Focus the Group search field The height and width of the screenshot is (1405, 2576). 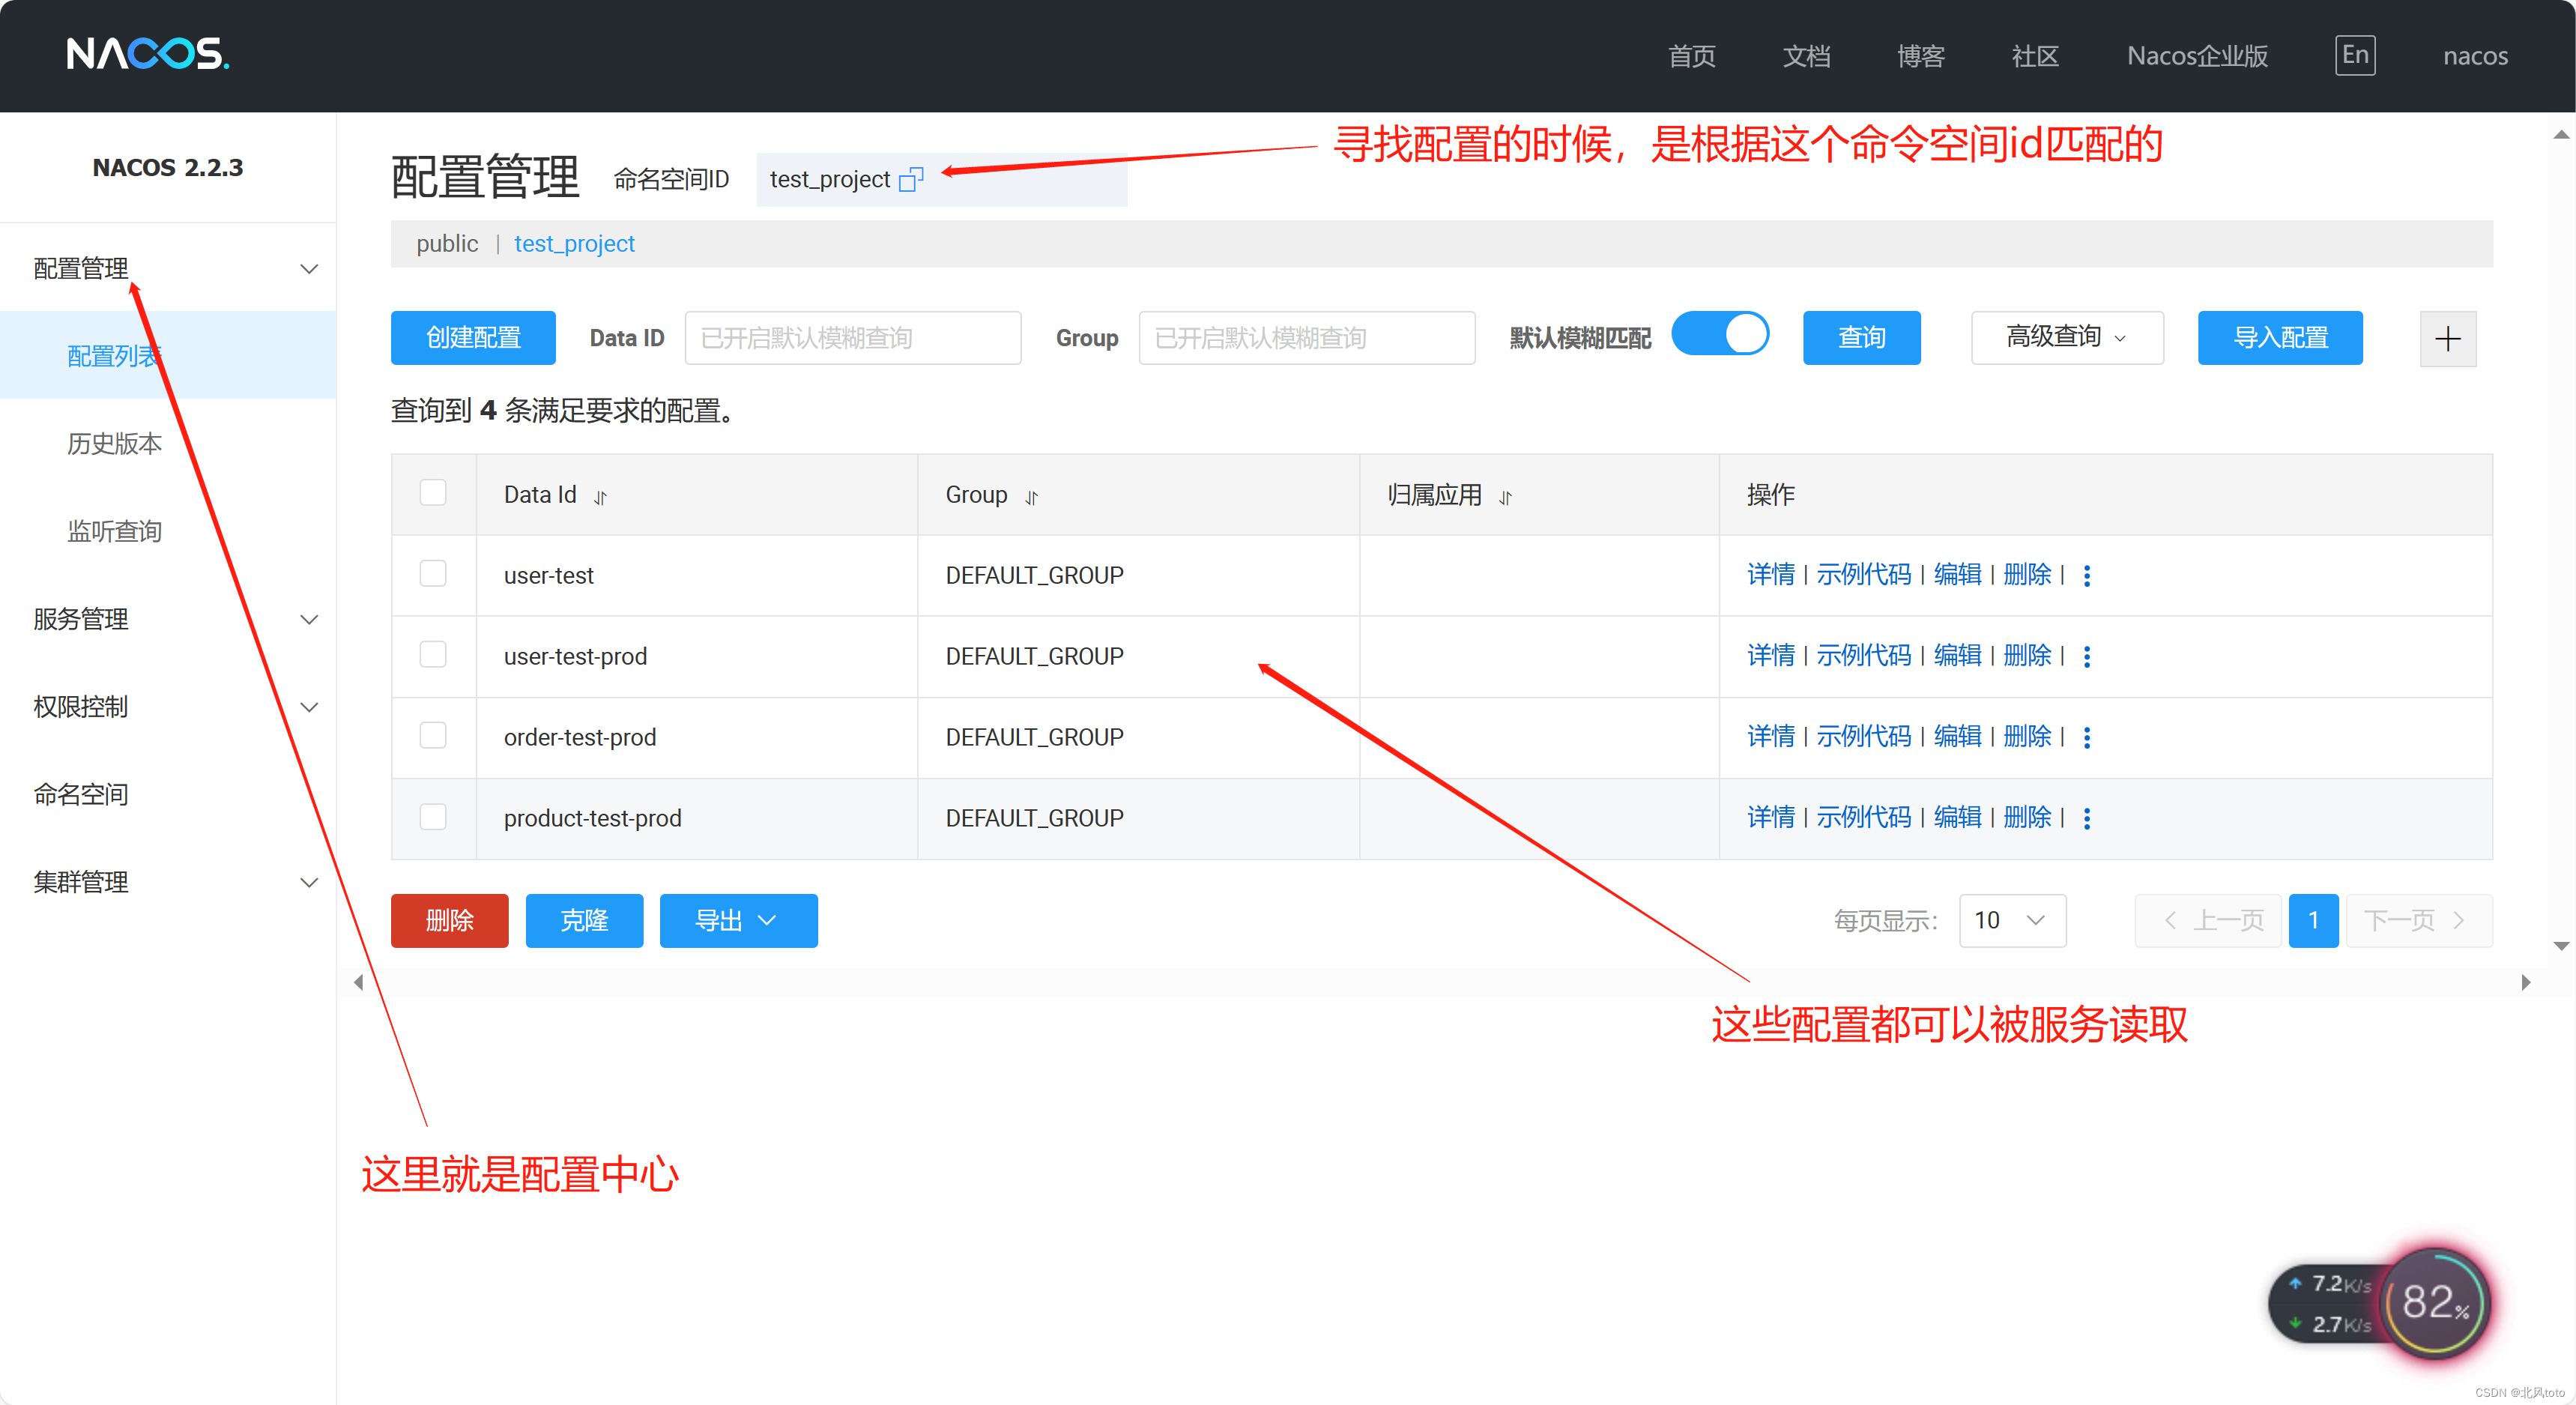(1307, 338)
